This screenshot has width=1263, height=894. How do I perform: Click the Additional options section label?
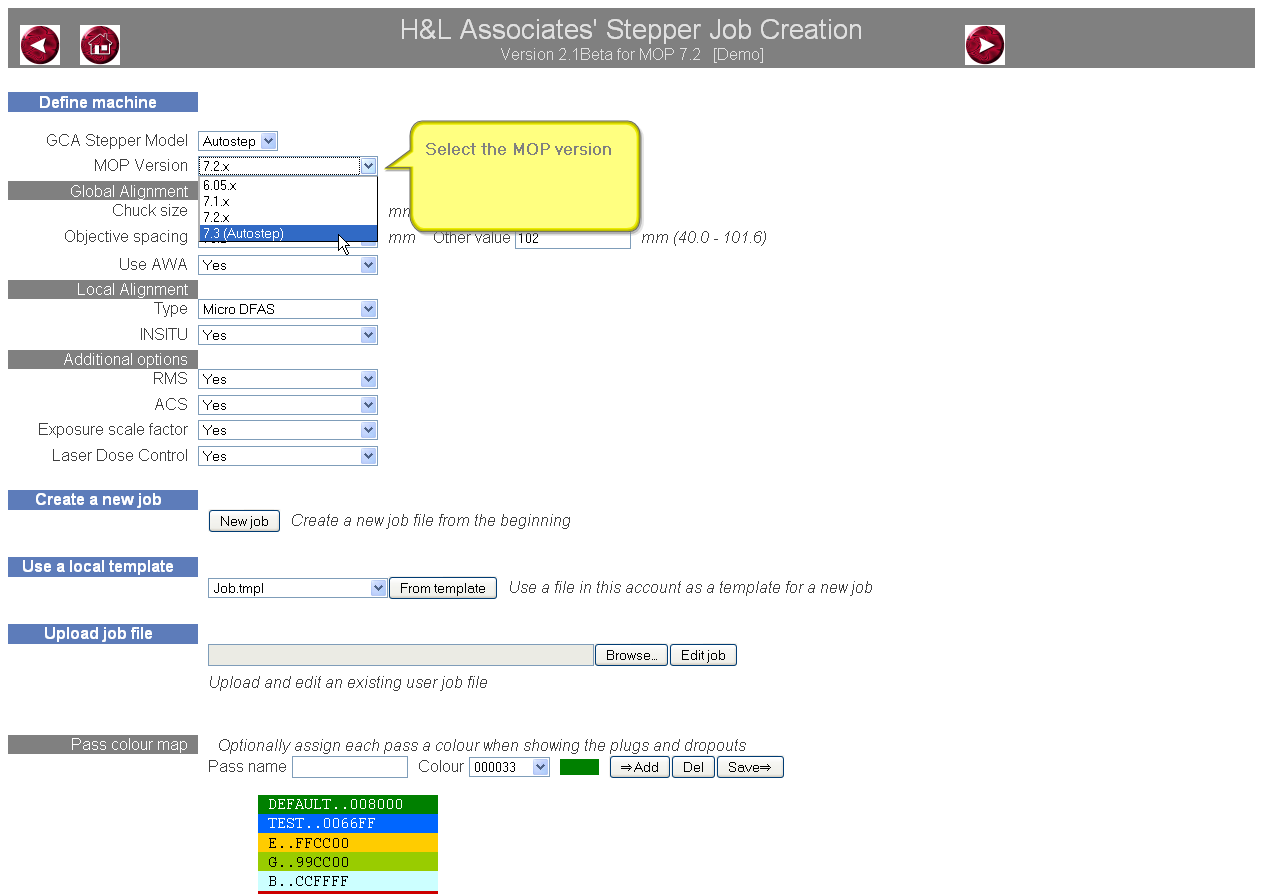[103, 360]
